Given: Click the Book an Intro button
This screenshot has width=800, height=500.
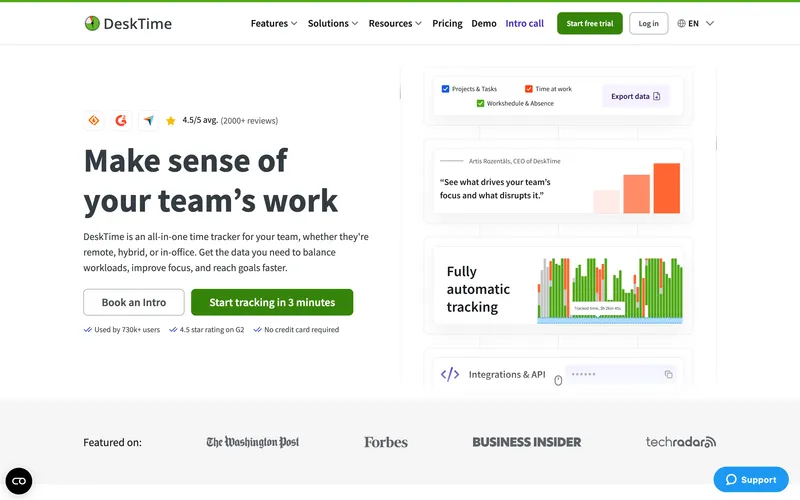Looking at the screenshot, I should point(134,302).
